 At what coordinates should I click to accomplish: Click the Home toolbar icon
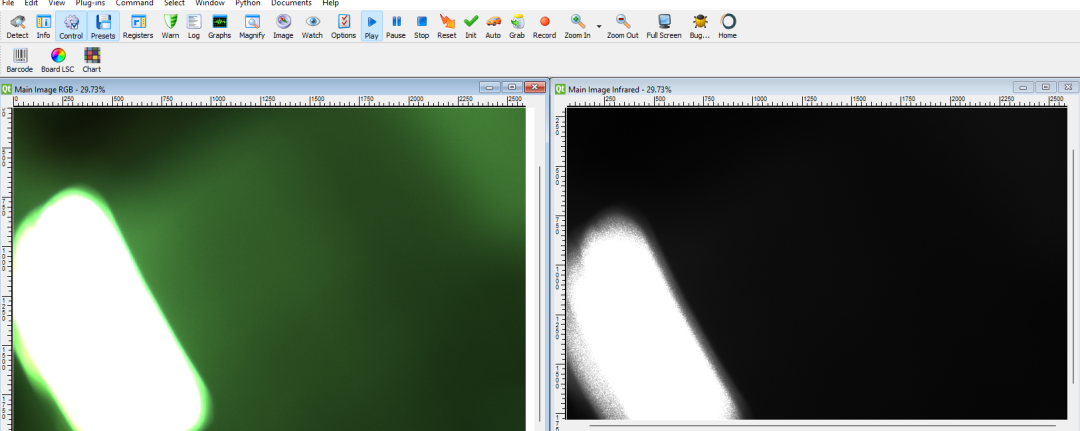click(x=727, y=26)
